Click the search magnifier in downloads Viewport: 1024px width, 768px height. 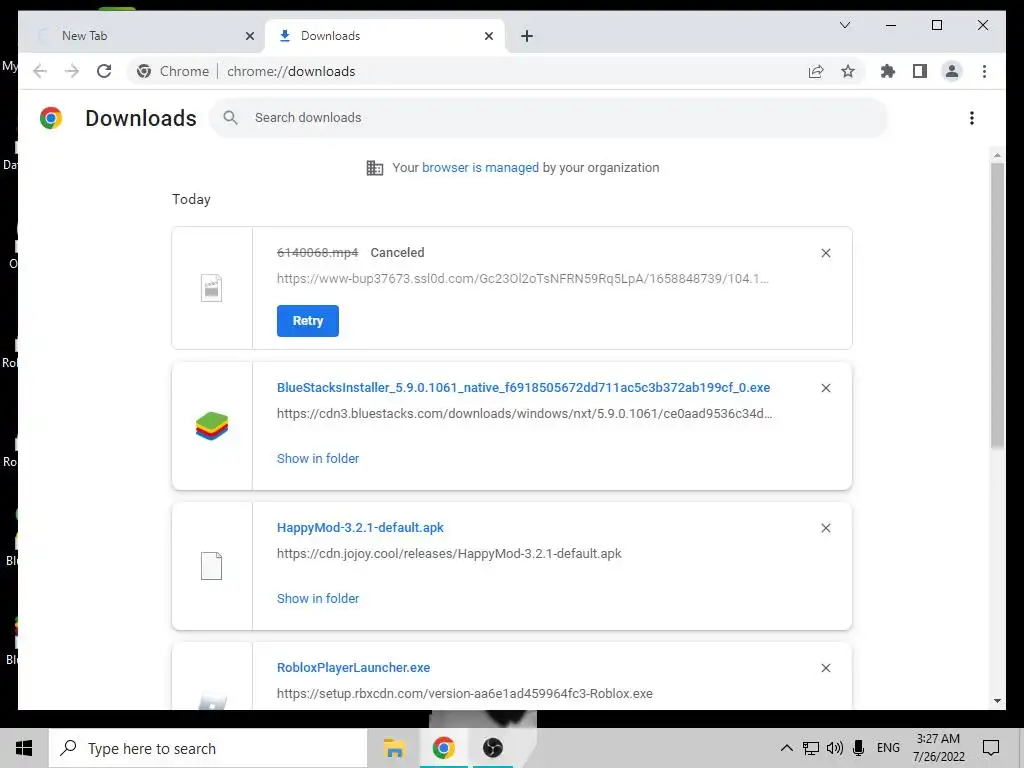(230, 118)
